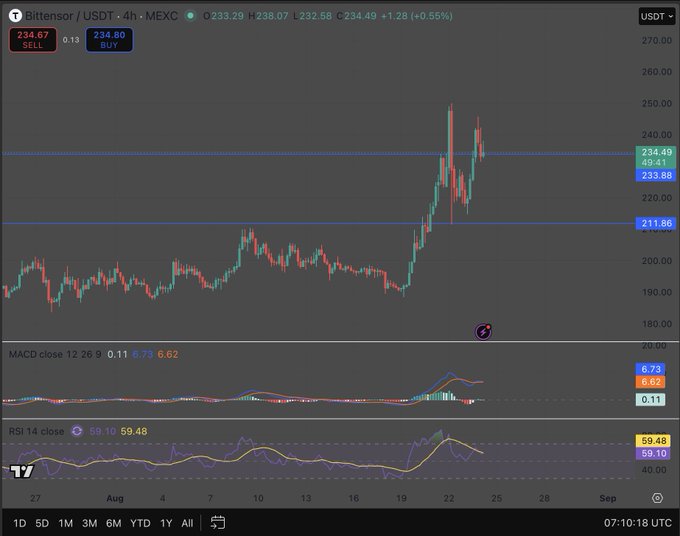This screenshot has width=680, height=536.
Task: Click the 211.86 horizontal line price label
Action: coord(656,223)
